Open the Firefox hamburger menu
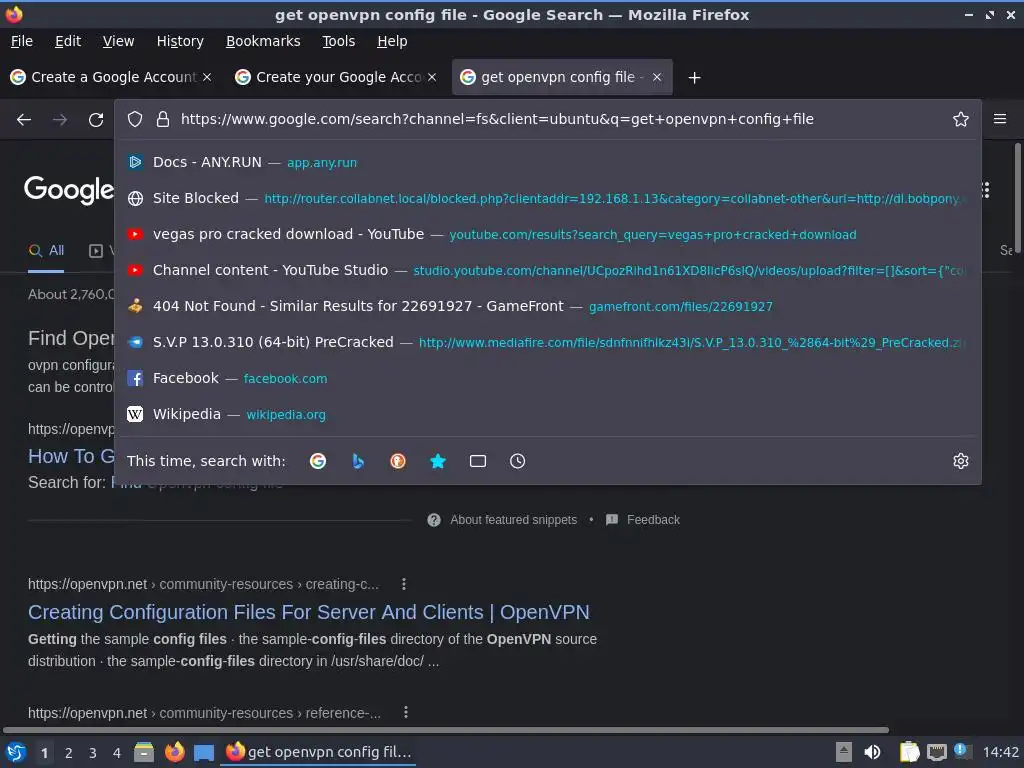1024x768 pixels. [1000, 119]
